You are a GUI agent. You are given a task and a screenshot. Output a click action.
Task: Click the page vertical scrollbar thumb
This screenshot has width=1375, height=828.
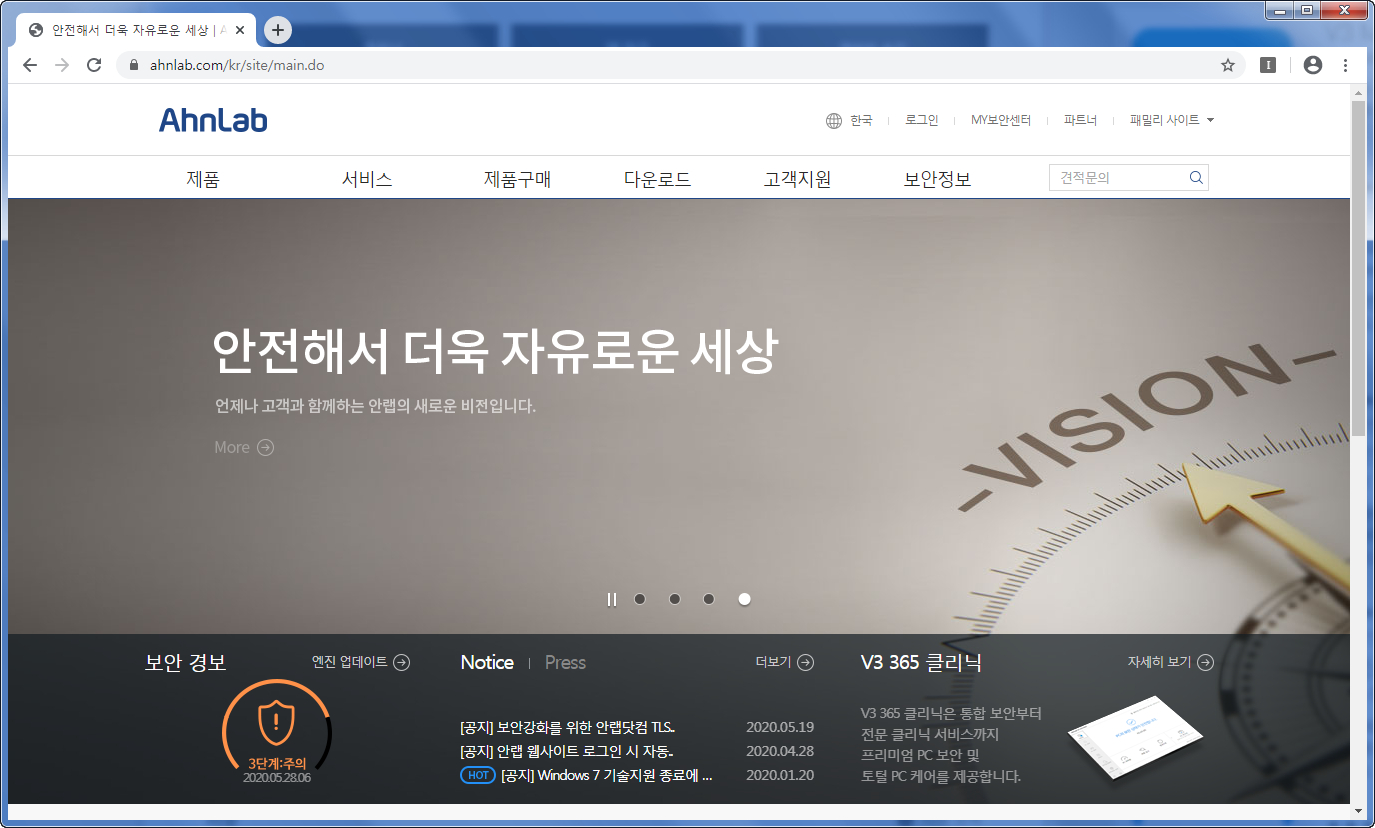1358,268
